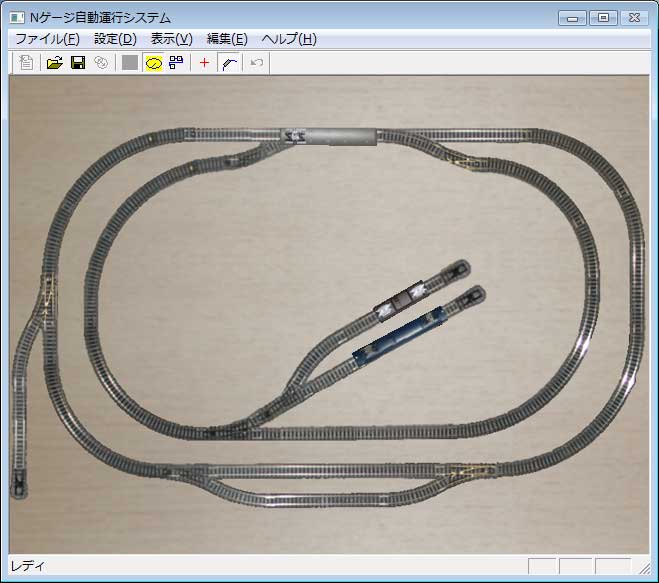Click the レディ status bar text
Viewport: 659px width, 583px height.
click(x=27, y=566)
